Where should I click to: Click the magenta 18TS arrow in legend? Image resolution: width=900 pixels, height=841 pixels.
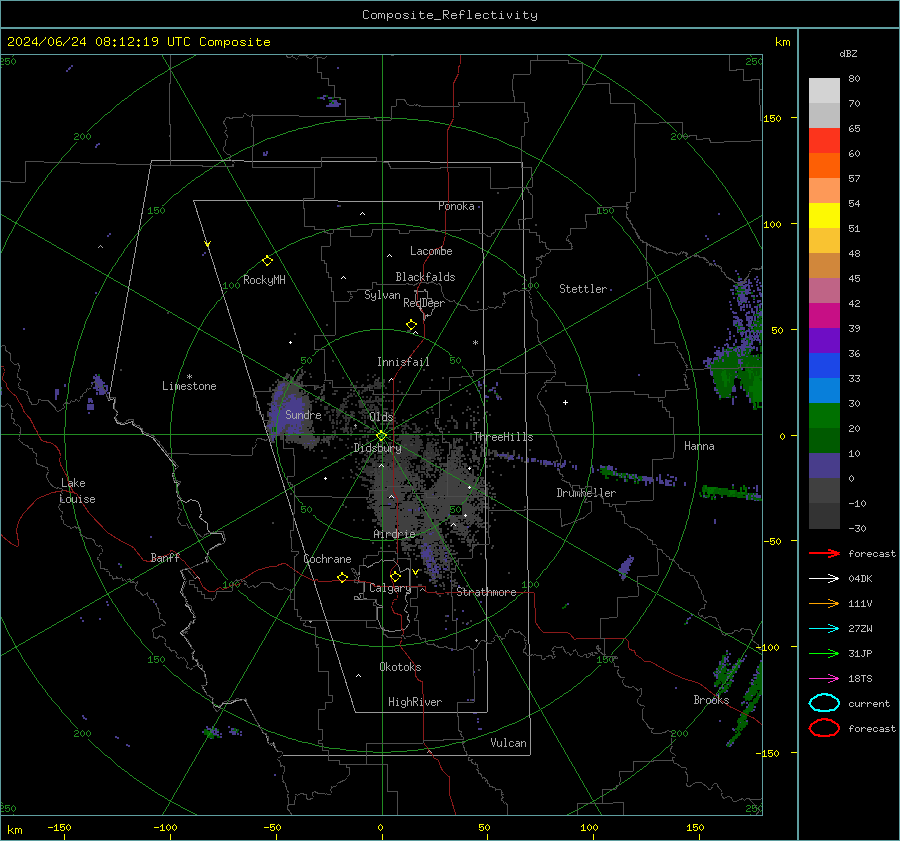click(x=824, y=679)
